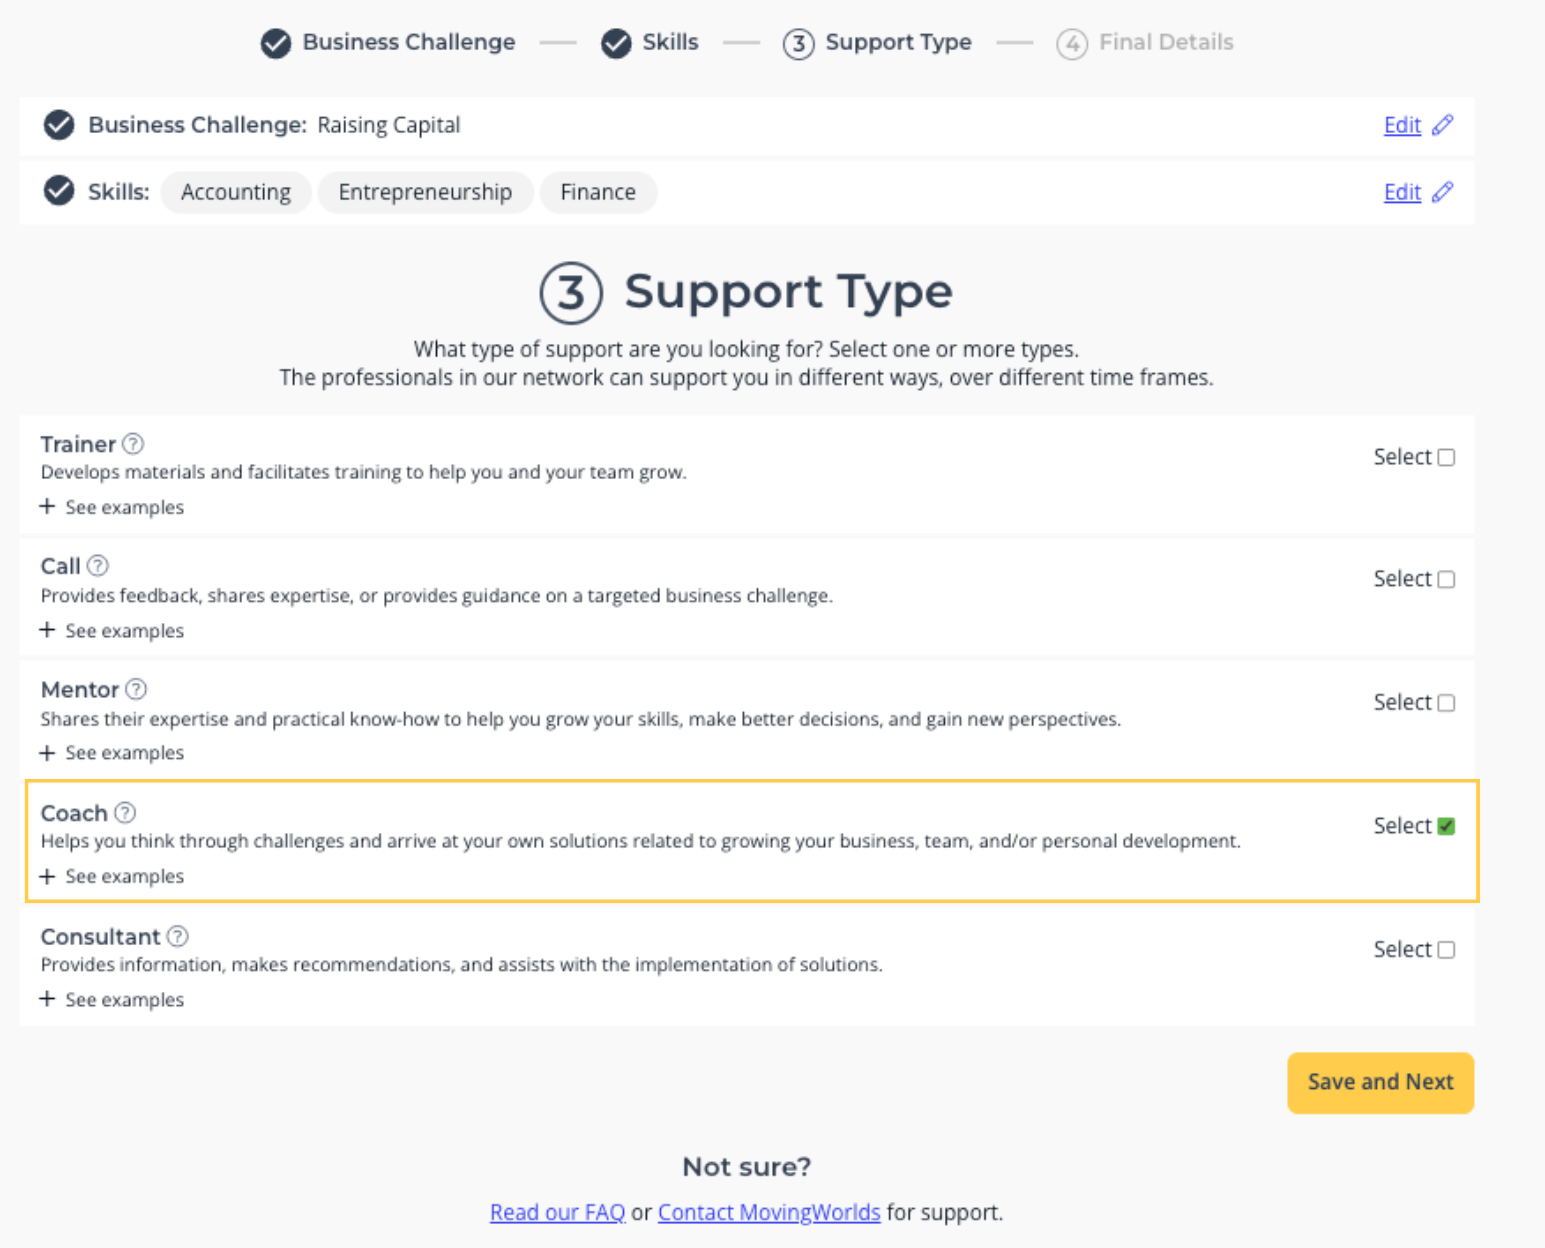The image size is (1545, 1248).
Task: Open the Mentor help tooltip icon
Action: pos(136,689)
